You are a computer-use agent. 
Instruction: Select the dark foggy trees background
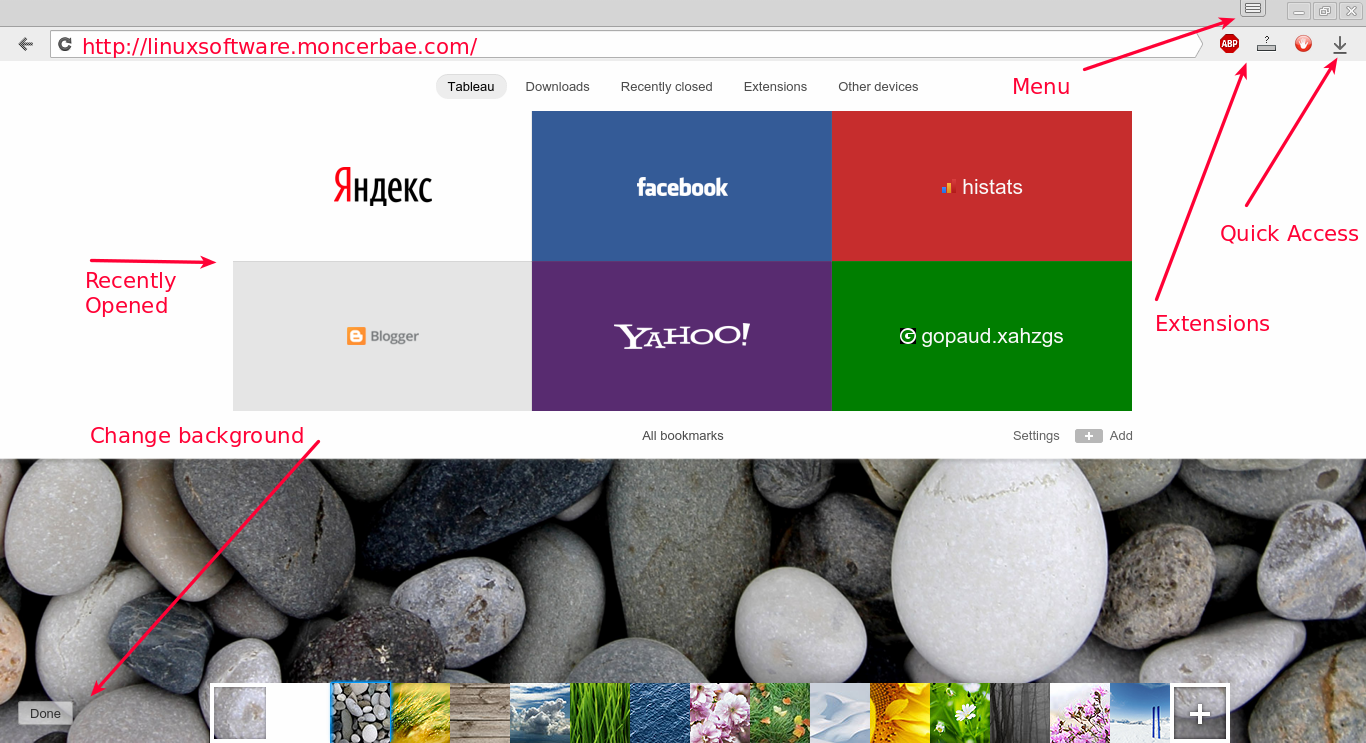click(x=1020, y=713)
